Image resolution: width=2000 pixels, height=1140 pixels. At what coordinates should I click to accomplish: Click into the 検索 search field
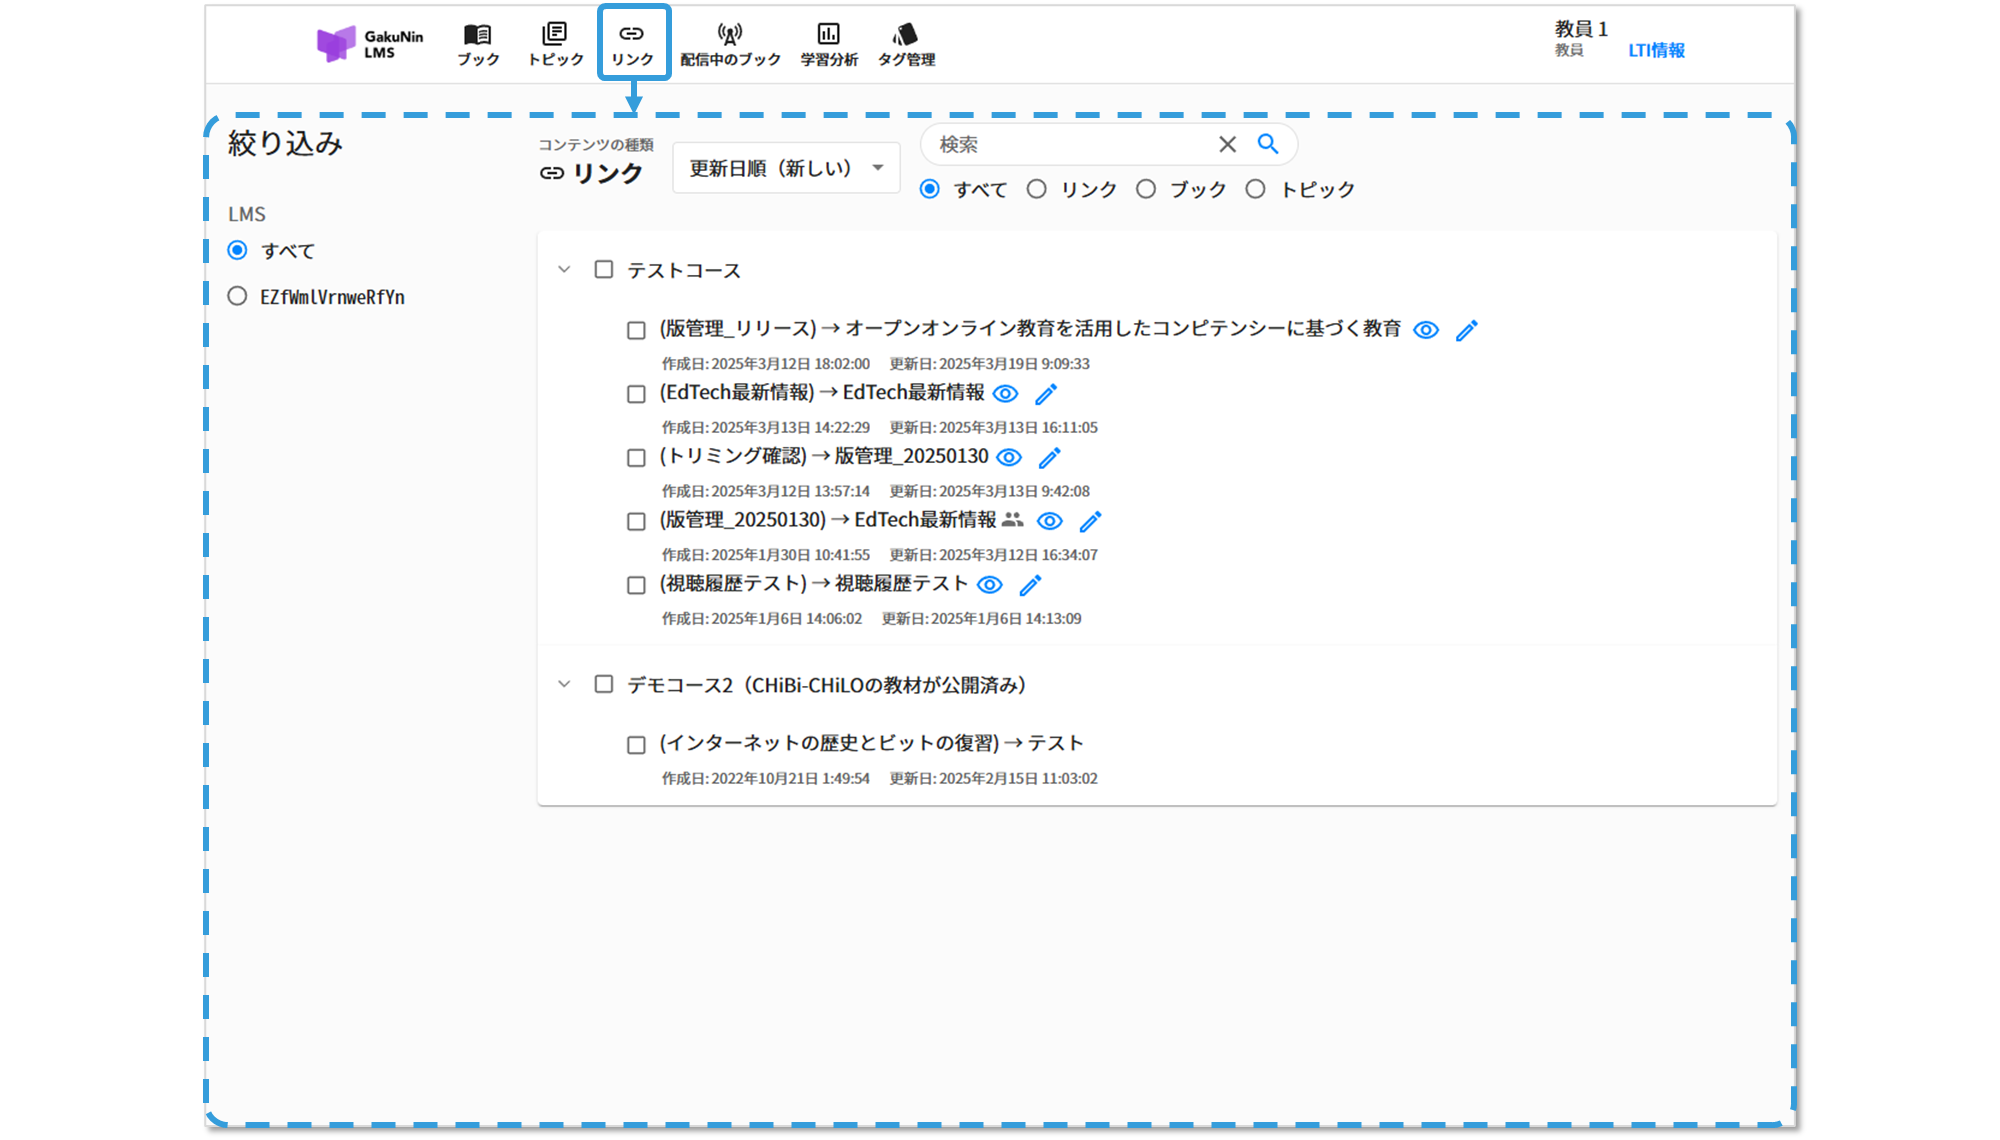1070,144
